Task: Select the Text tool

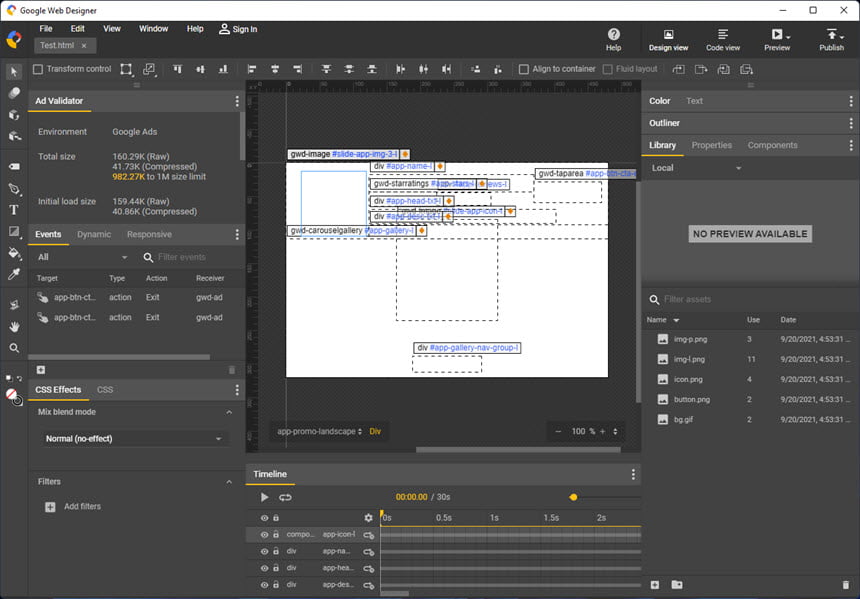Action: coord(14,210)
